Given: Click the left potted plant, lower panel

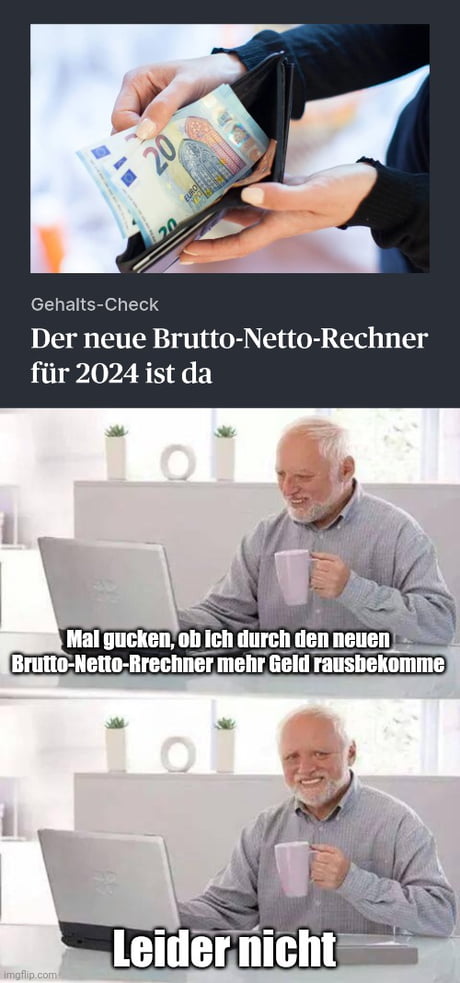Looking at the screenshot, I should click(x=116, y=744).
